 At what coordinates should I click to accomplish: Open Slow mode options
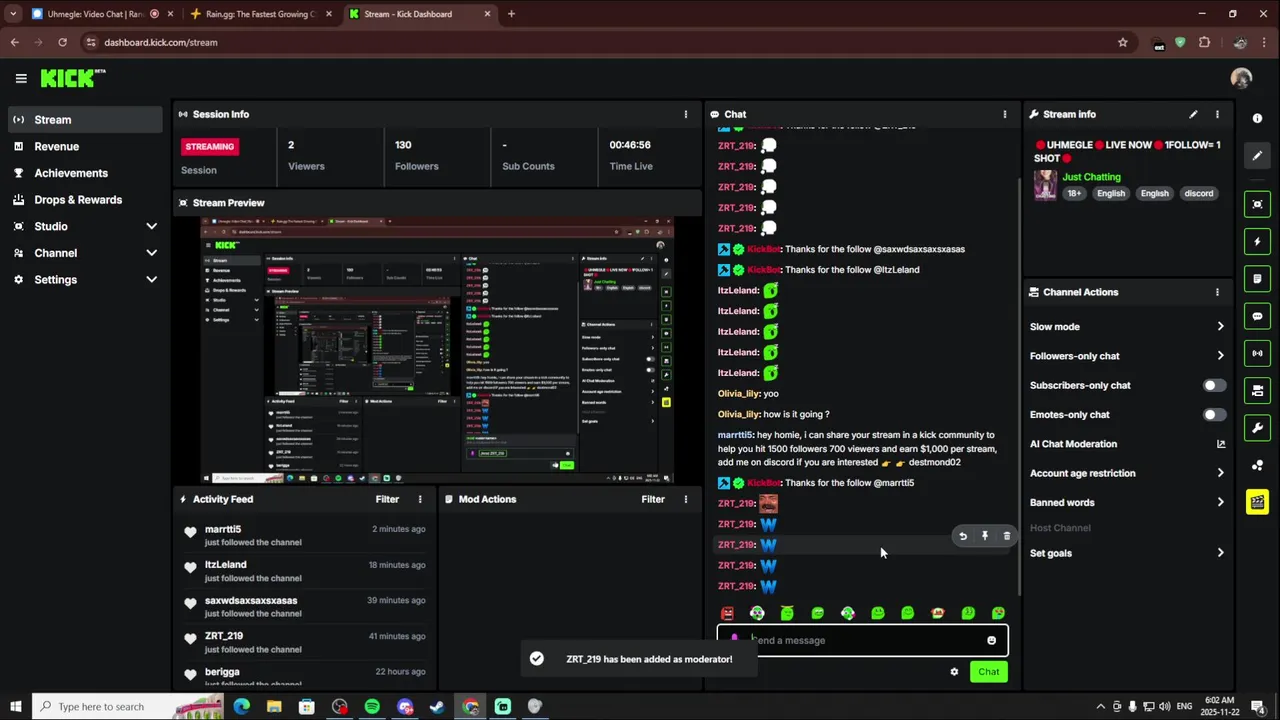coord(1127,327)
